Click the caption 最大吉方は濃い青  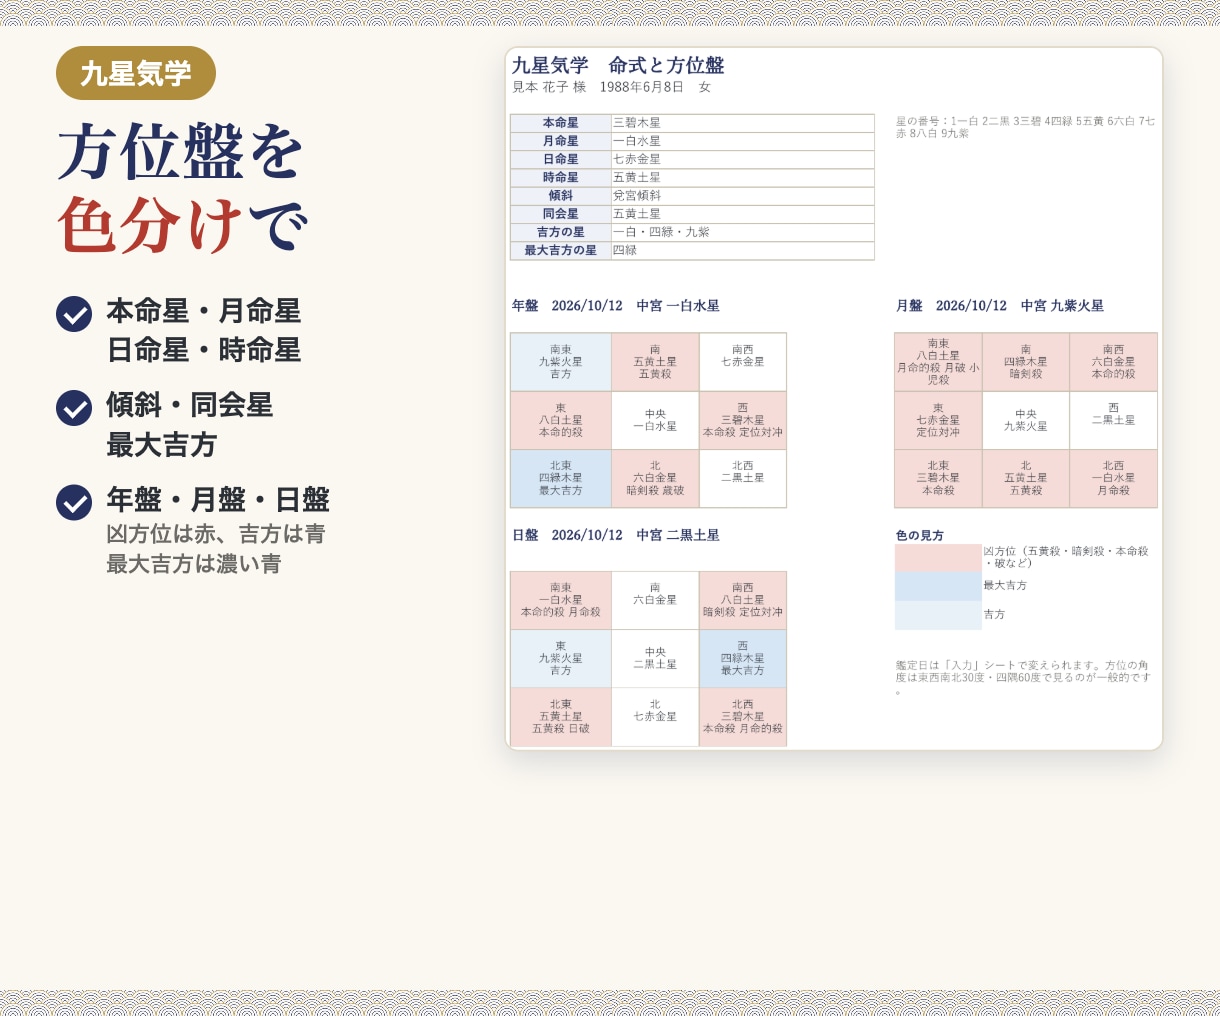pos(194,564)
